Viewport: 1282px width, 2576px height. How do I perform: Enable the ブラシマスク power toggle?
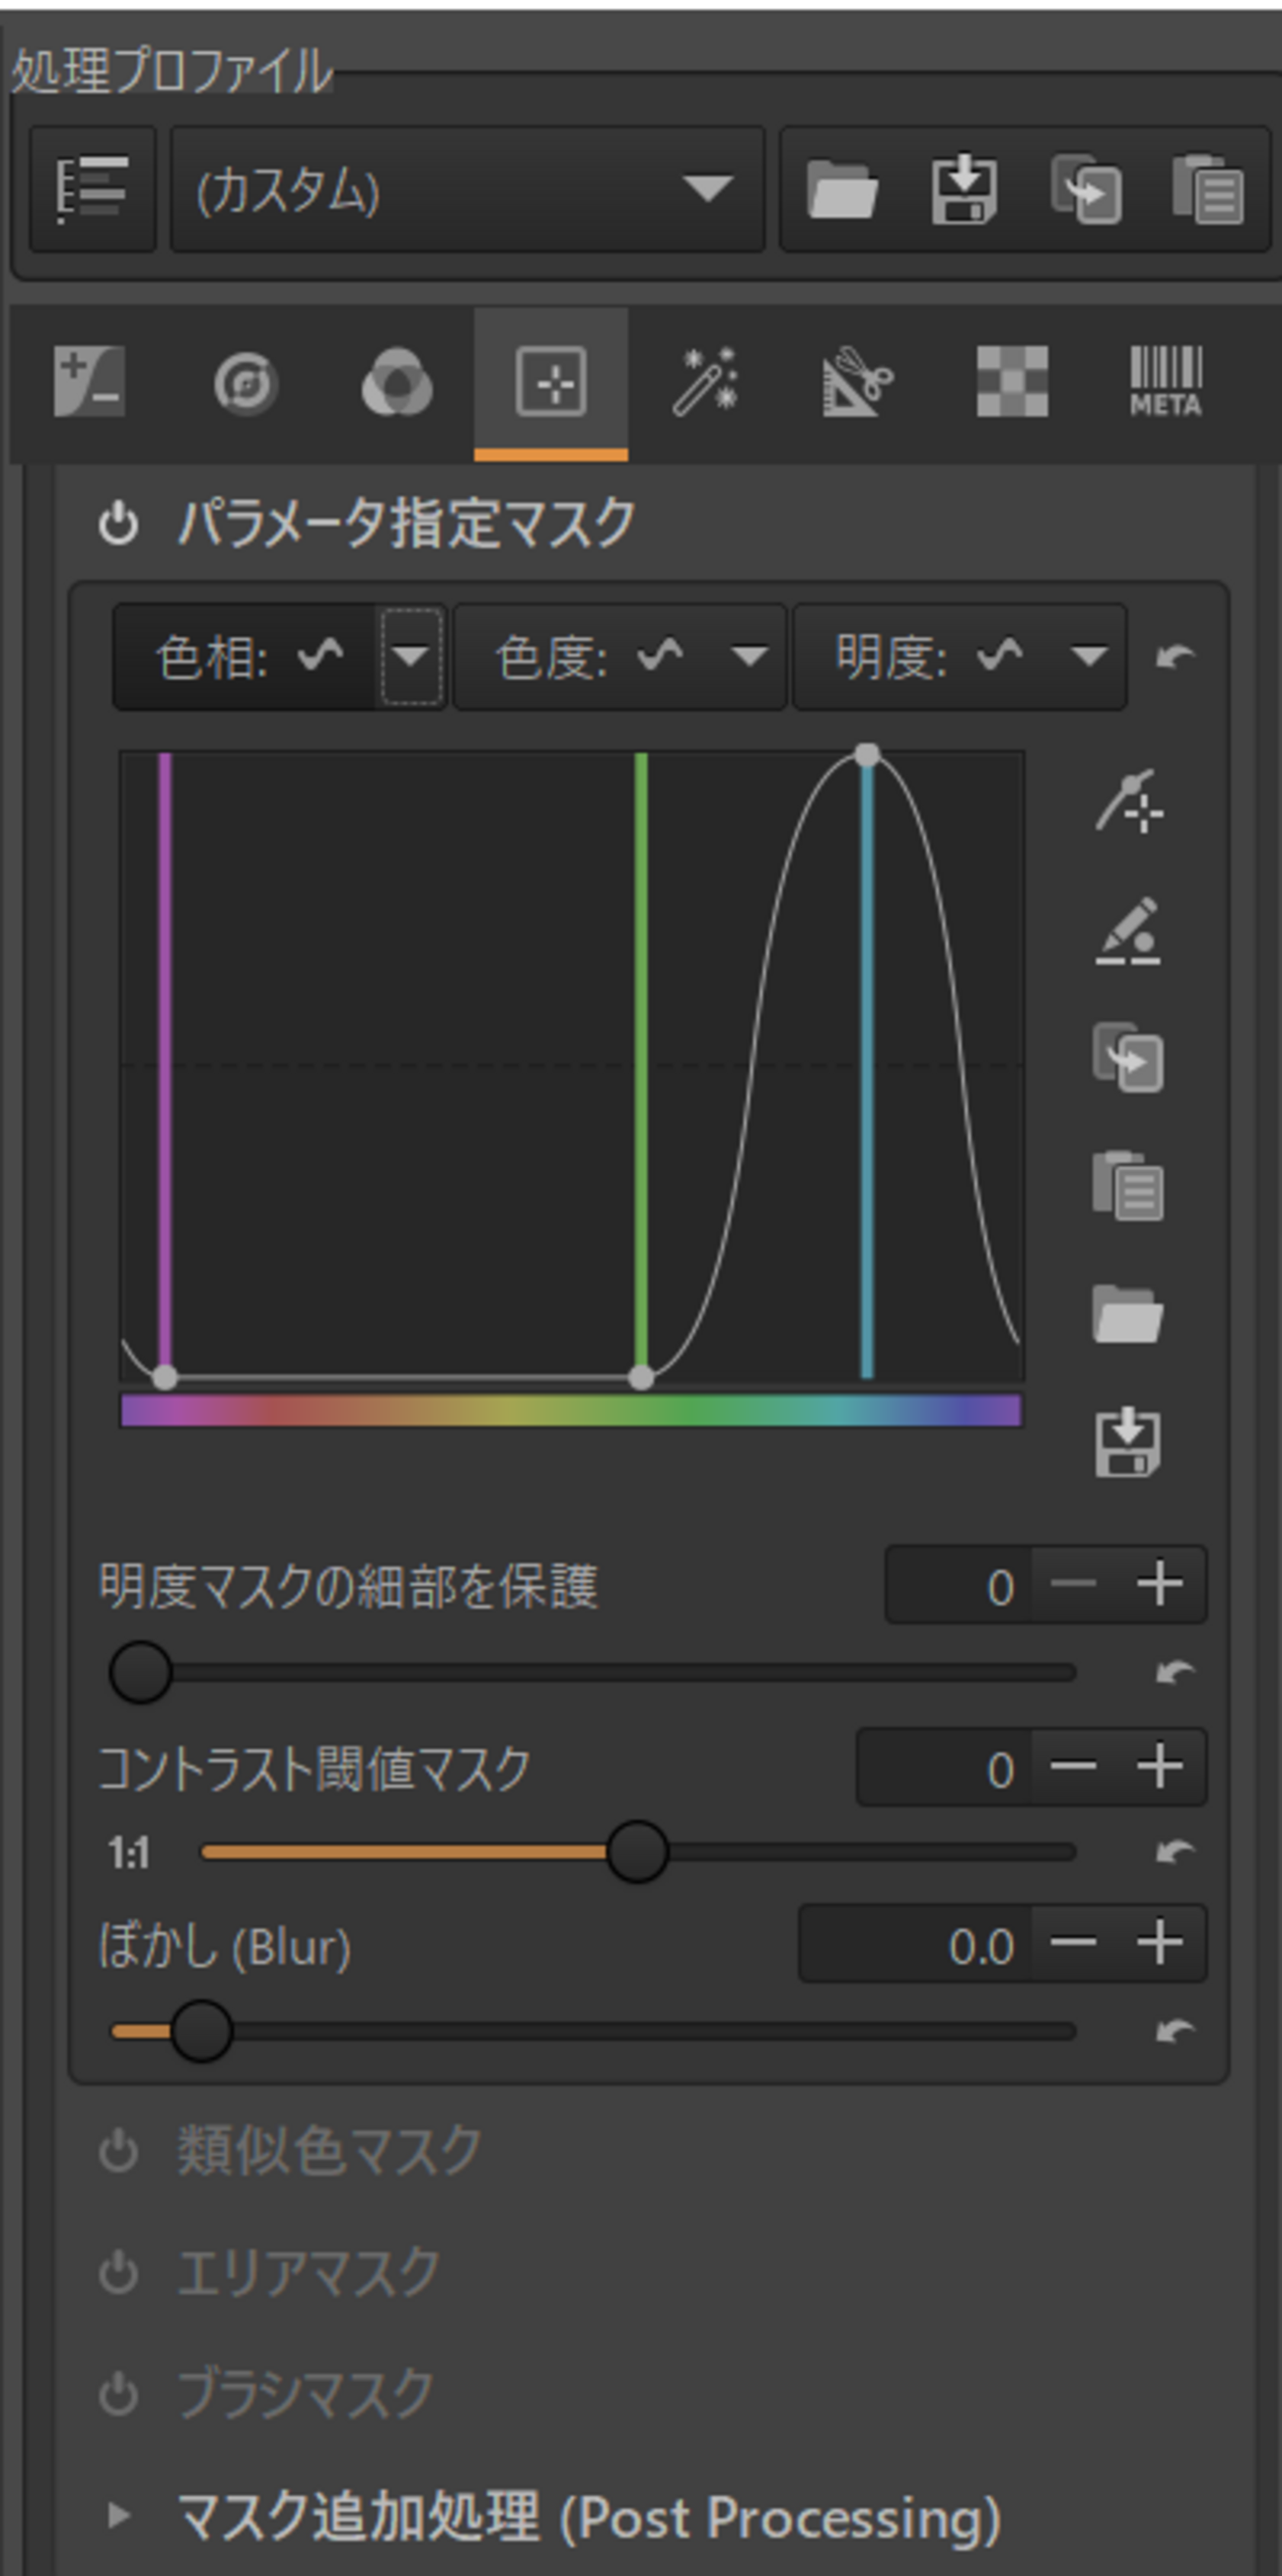point(118,2394)
